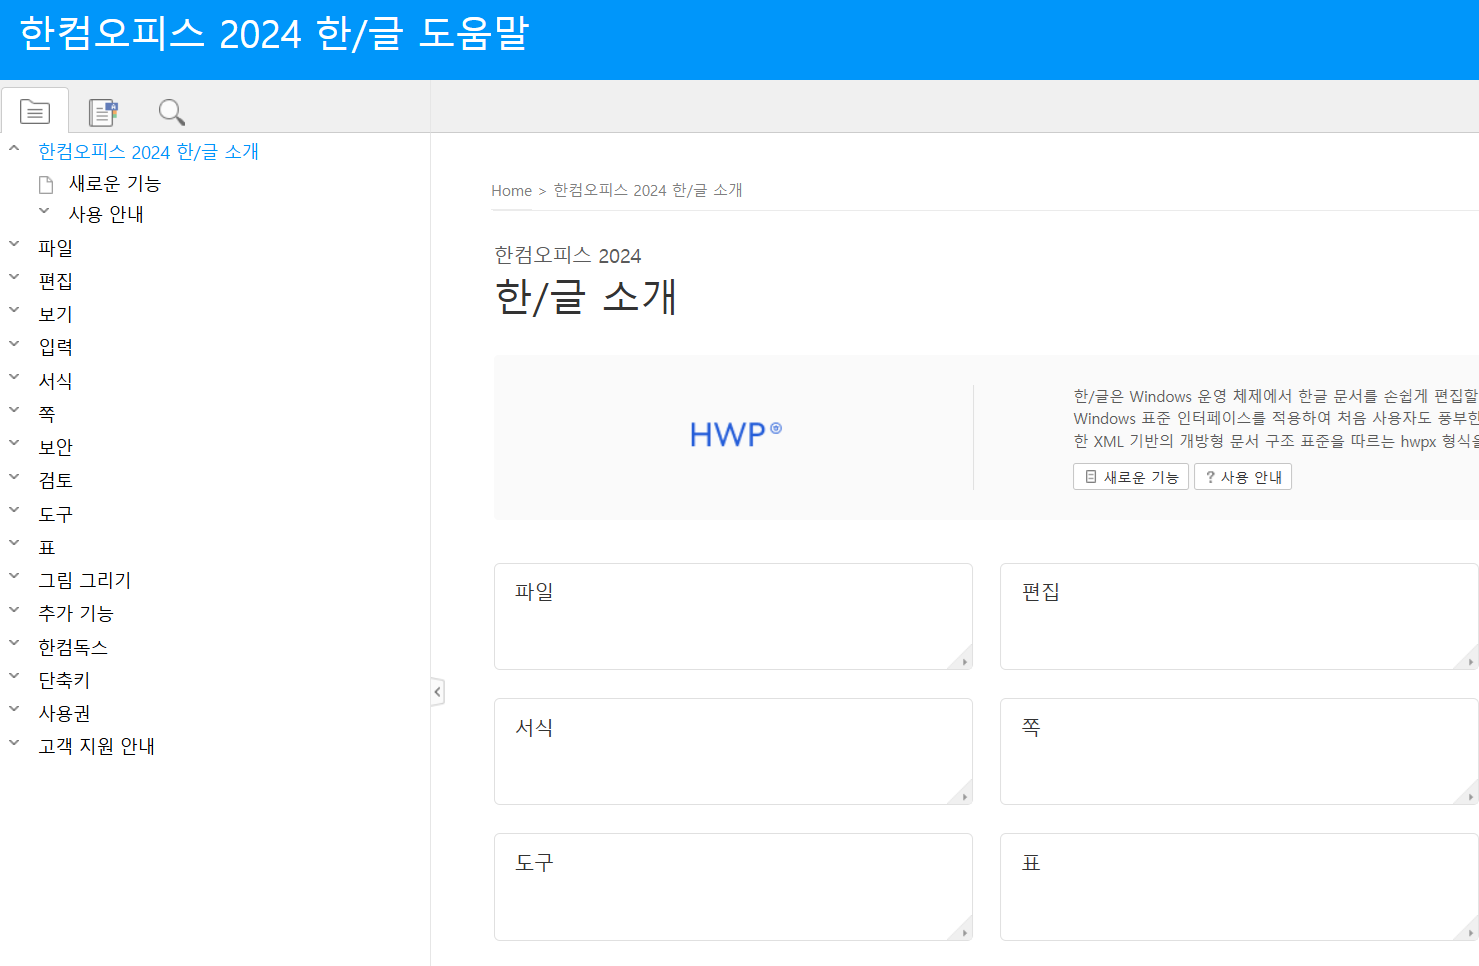This screenshot has height=966, width=1479.
Task: Open the 도구 topic in tree
Action: pyautogui.click(x=56, y=514)
